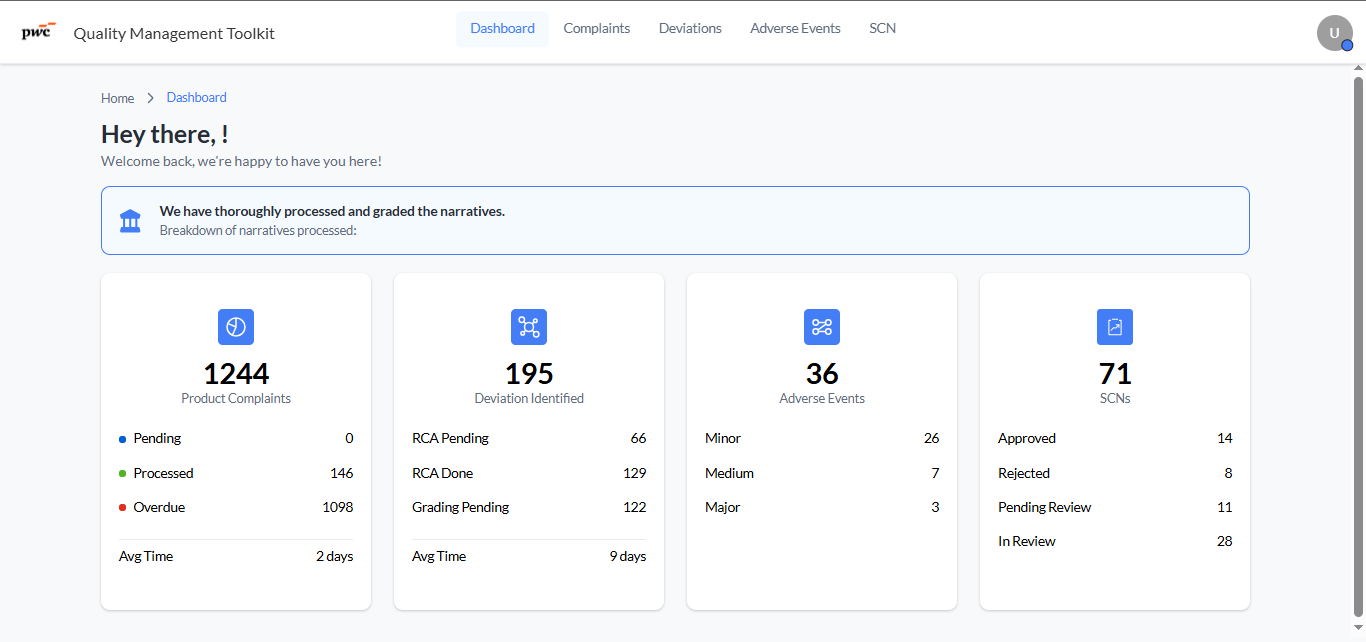Click the Home breadcrumb link
1366x642 pixels.
[x=117, y=98]
